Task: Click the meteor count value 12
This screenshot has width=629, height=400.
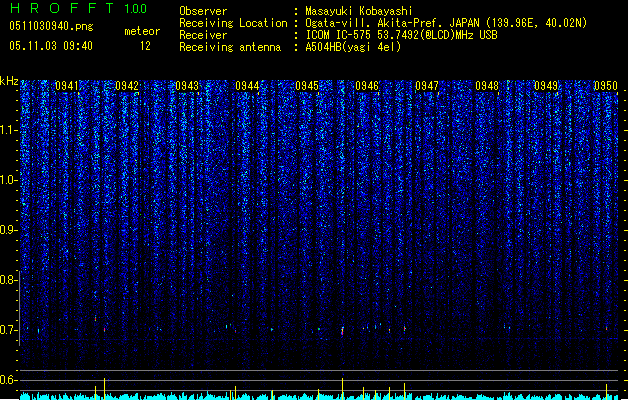Action: (x=145, y=46)
